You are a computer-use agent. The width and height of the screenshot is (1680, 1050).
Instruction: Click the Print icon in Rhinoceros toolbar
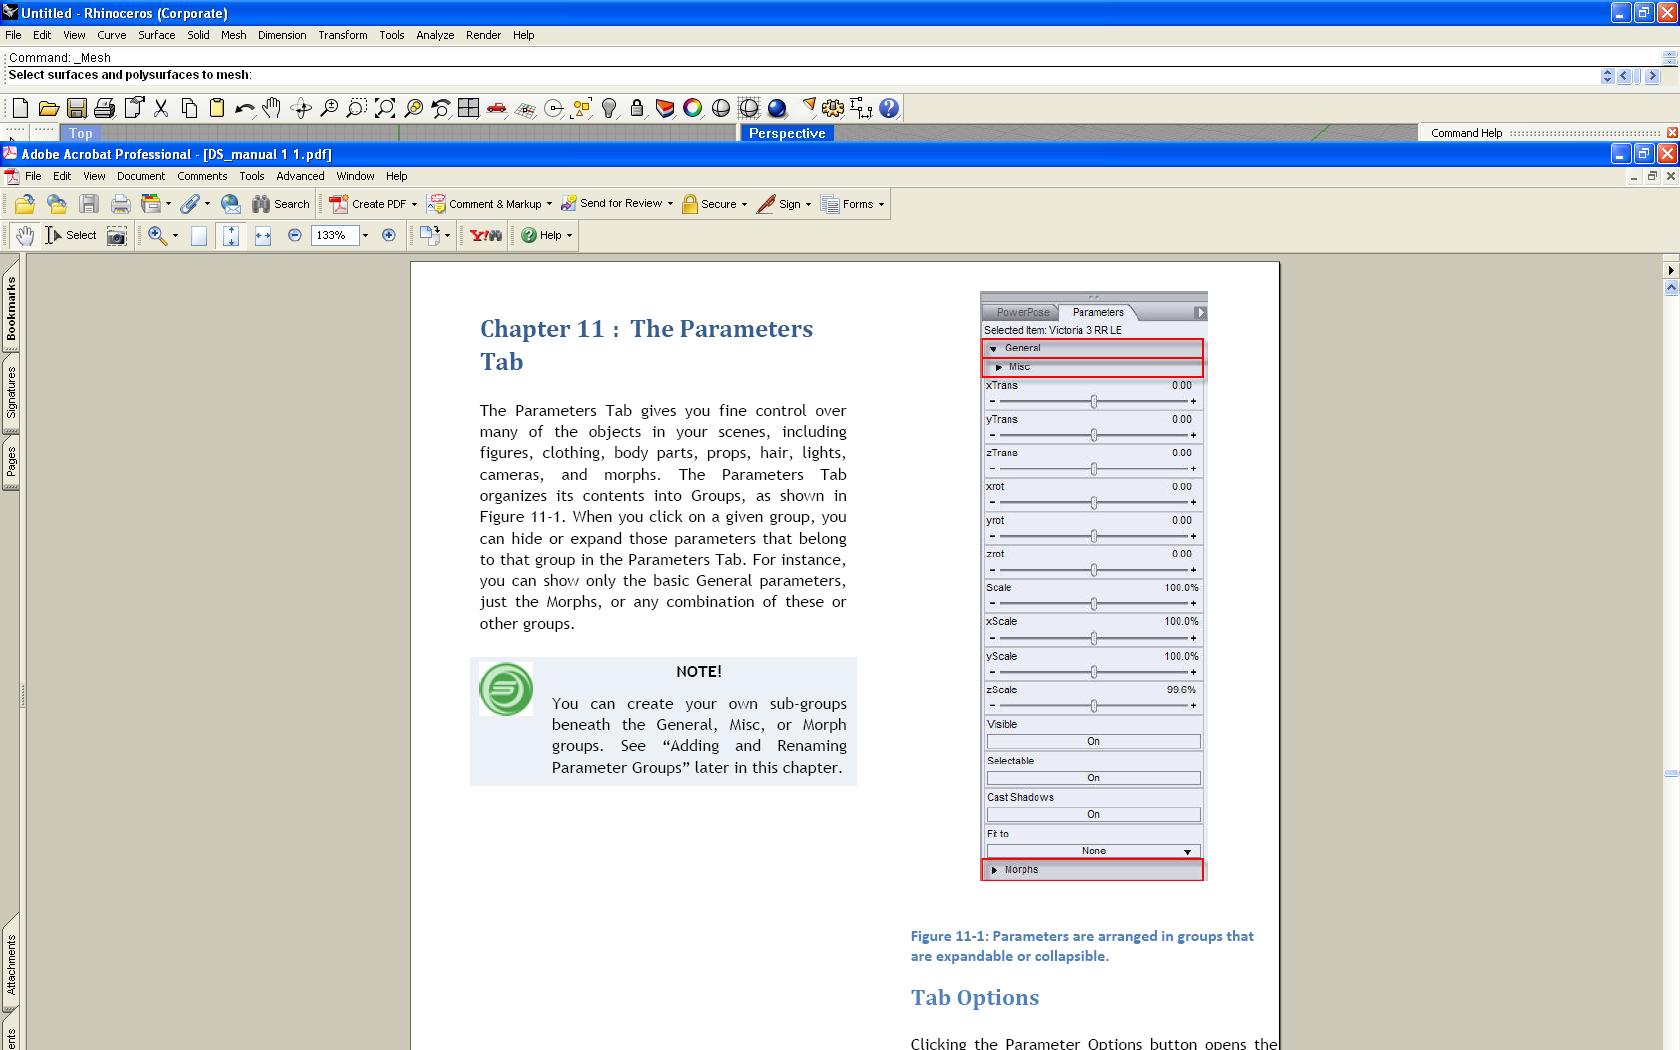pyautogui.click(x=104, y=108)
